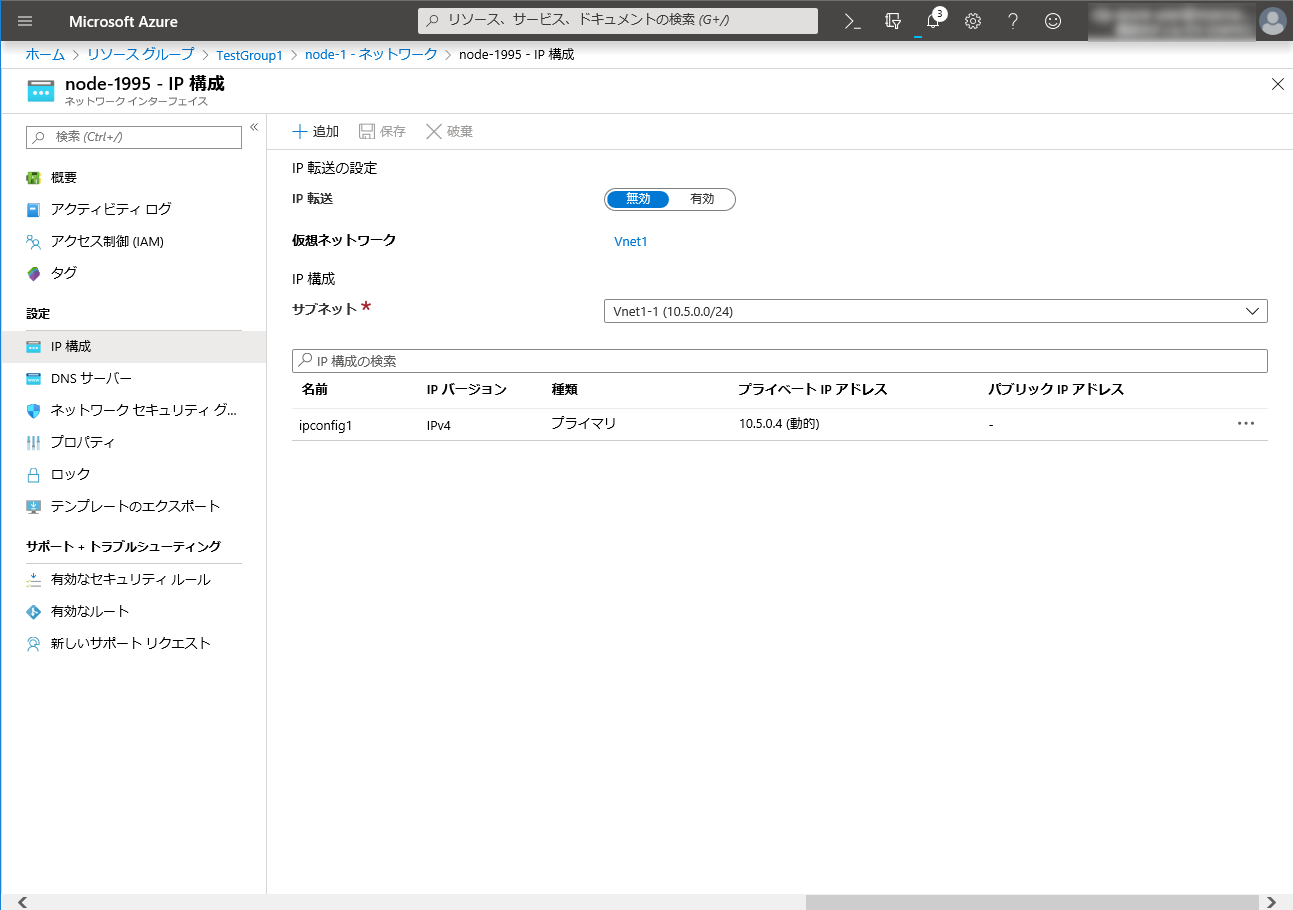Click 追加 to add IP configuration
This screenshot has width=1293, height=910.
click(x=315, y=132)
